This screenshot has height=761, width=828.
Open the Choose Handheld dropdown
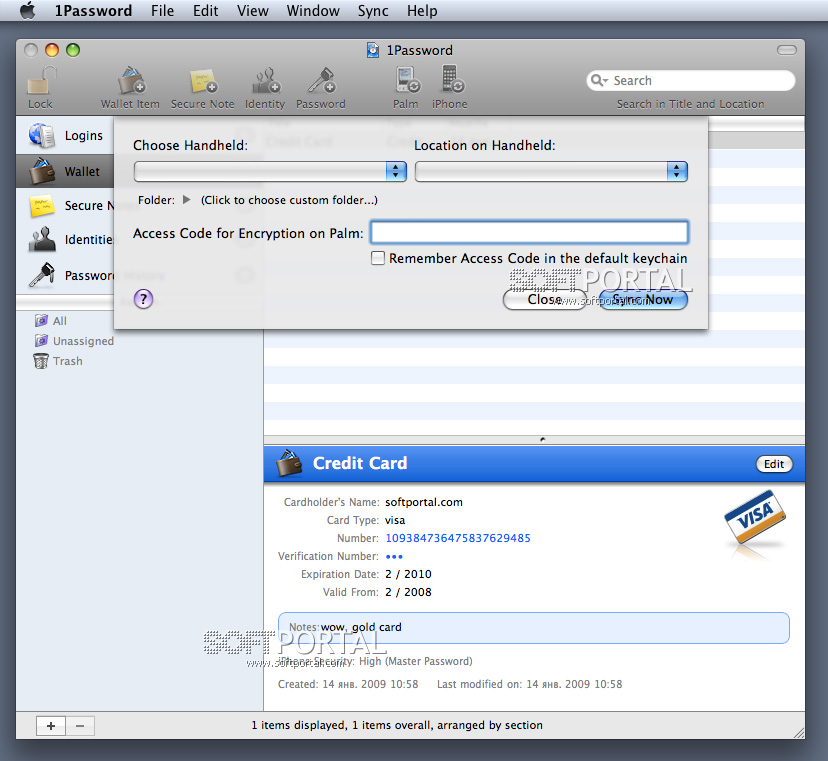[270, 171]
